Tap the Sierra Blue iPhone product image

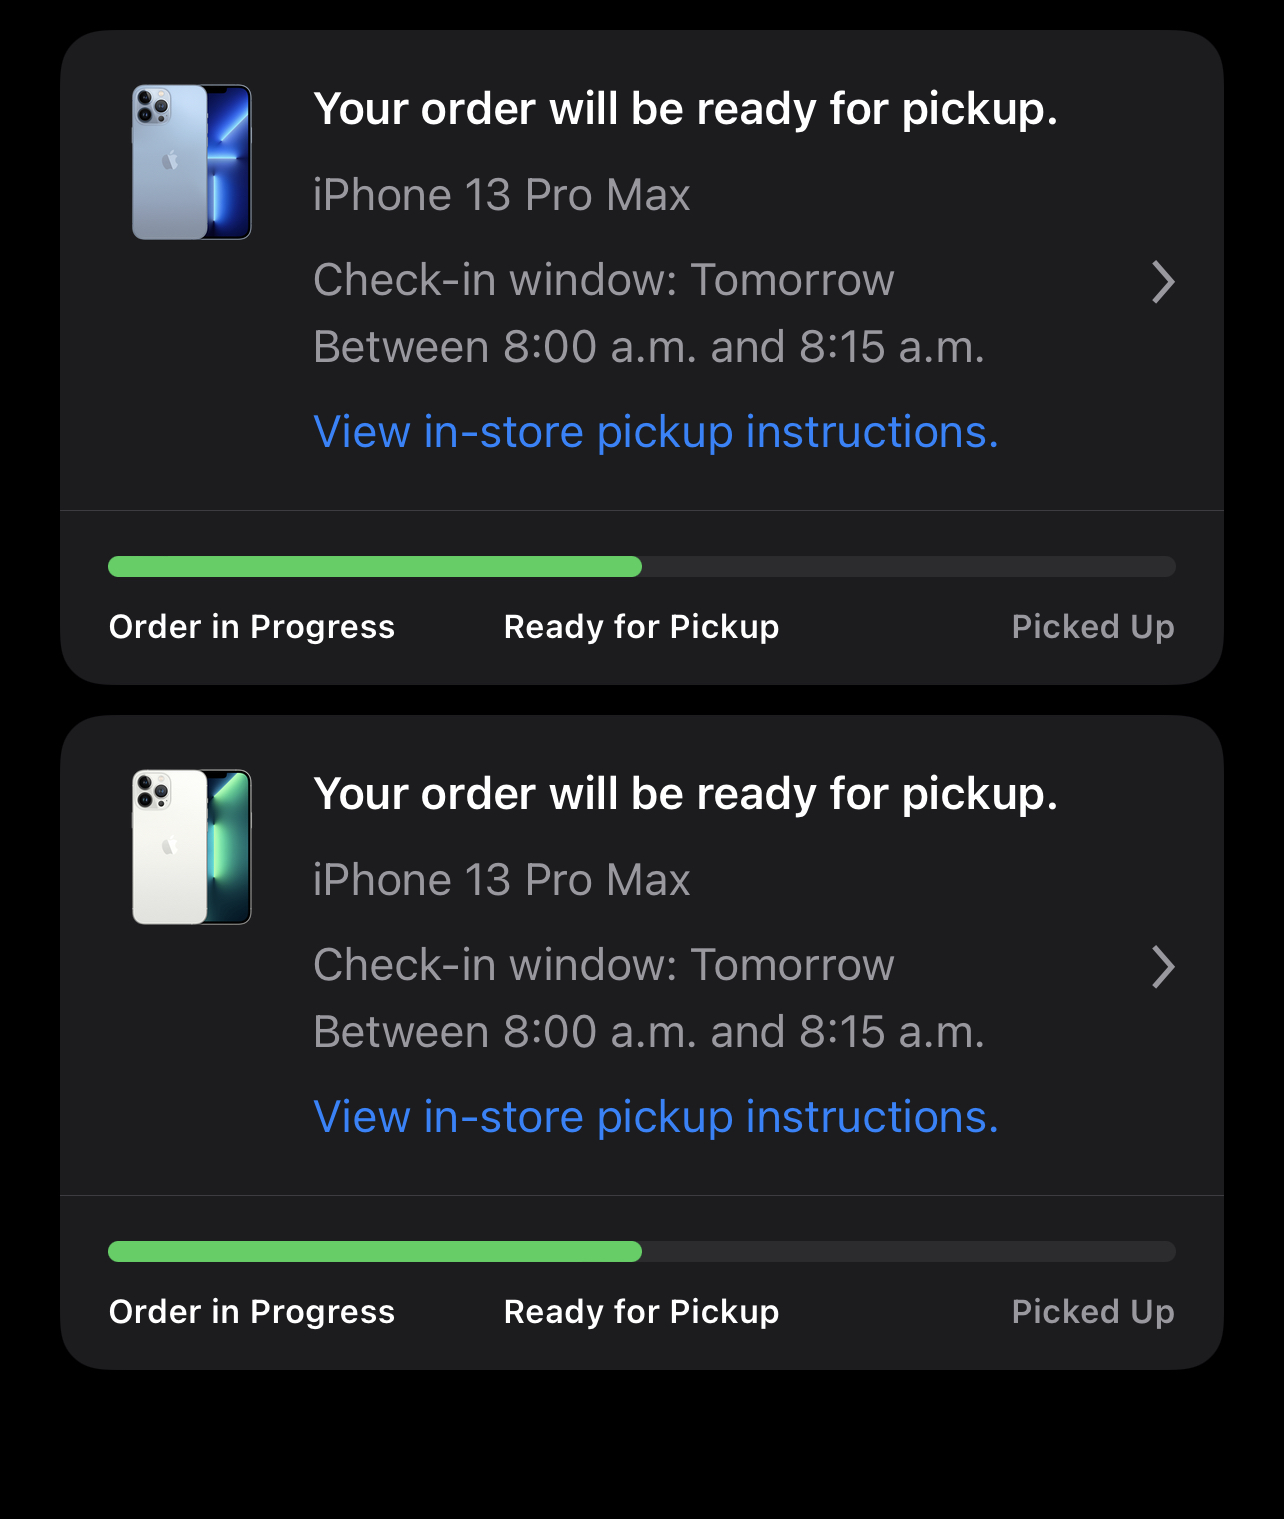pos(192,162)
